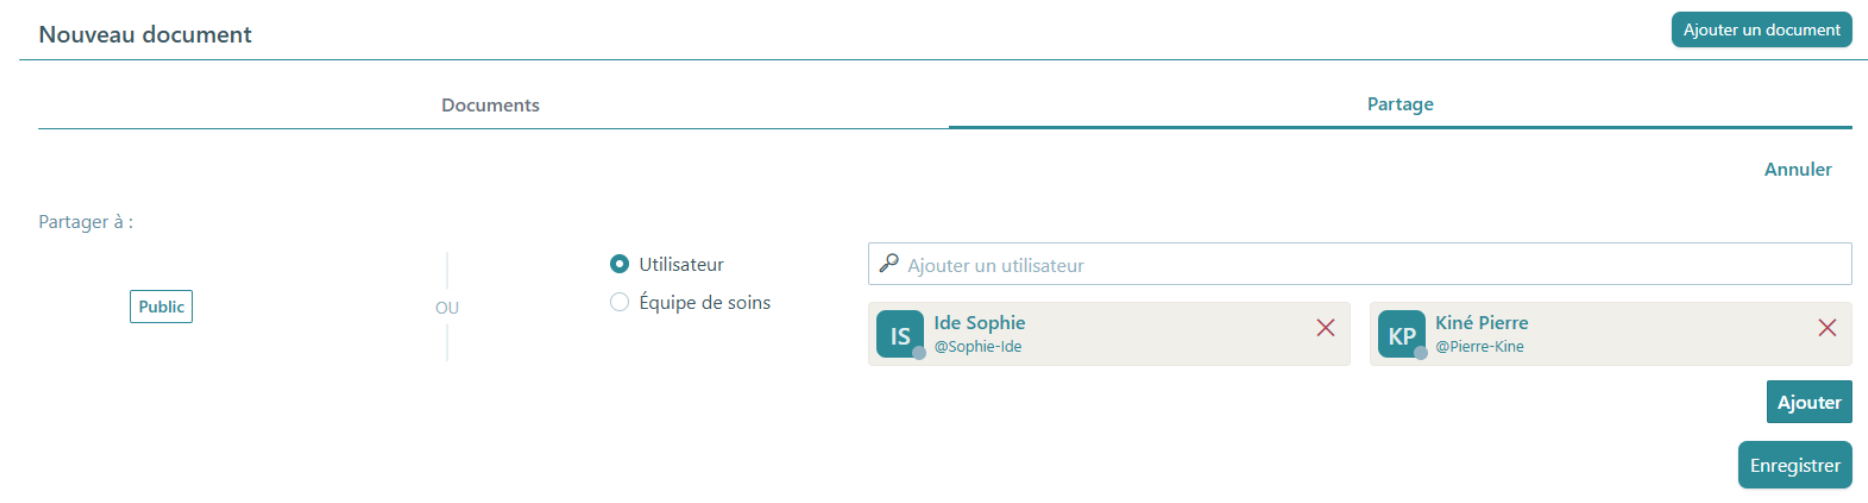Click the @Sophie-Ide username

click(x=978, y=346)
